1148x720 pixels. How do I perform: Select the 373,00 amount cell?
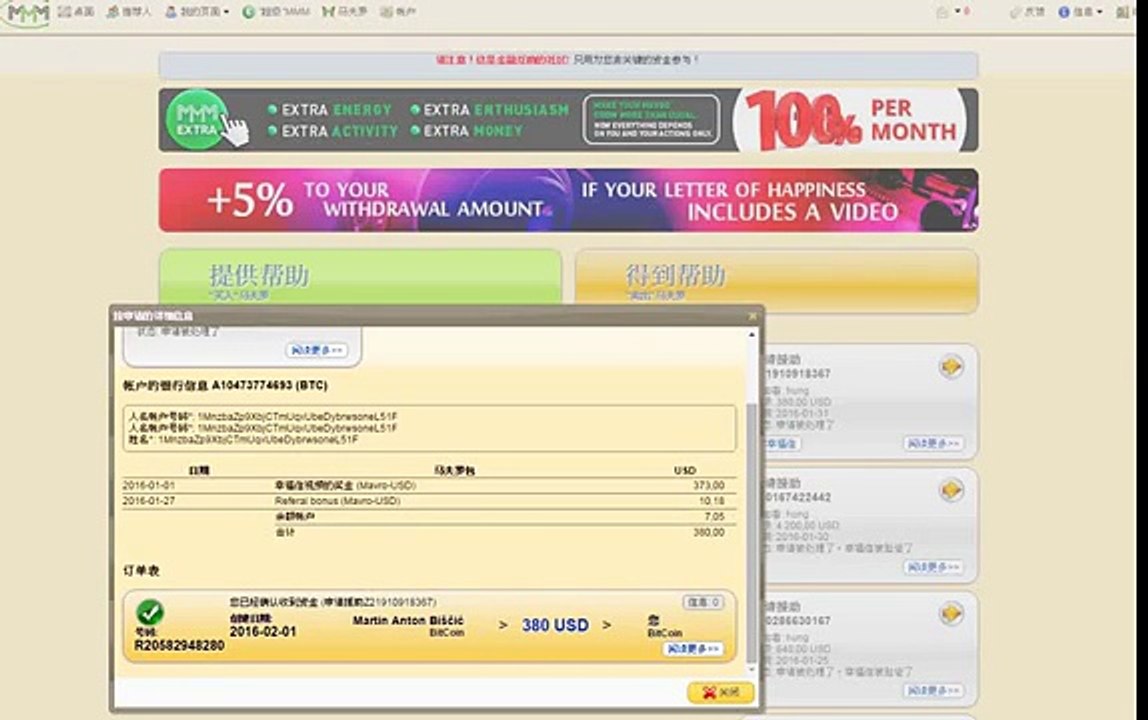[x=709, y=486]
